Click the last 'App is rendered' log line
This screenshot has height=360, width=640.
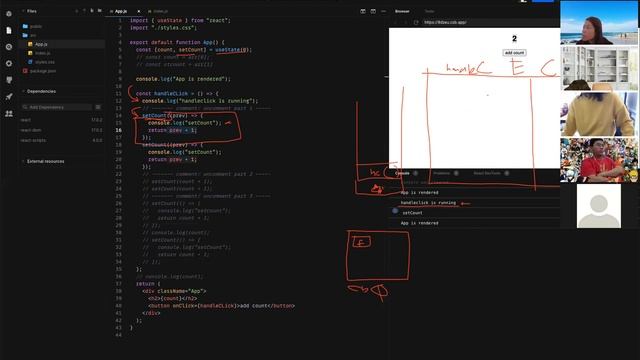tap(419, 223)
